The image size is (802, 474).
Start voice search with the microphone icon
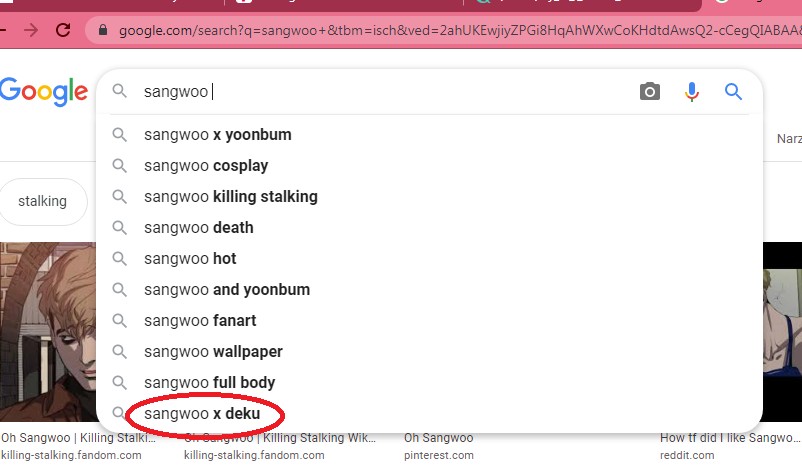coord(691,92)
